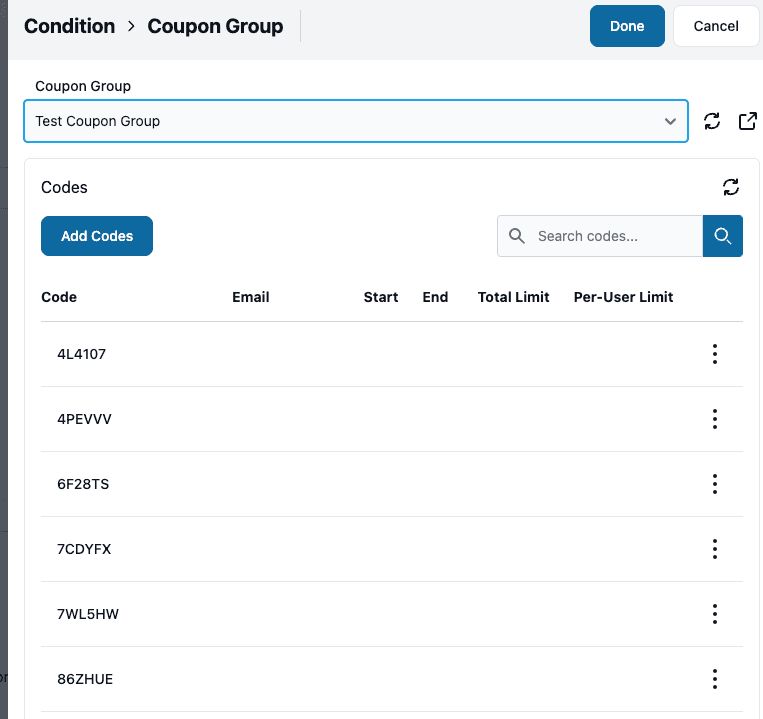Click the Codes section heading
The image size is (763, 719).
pyautogui.click(x=64, y=187)
